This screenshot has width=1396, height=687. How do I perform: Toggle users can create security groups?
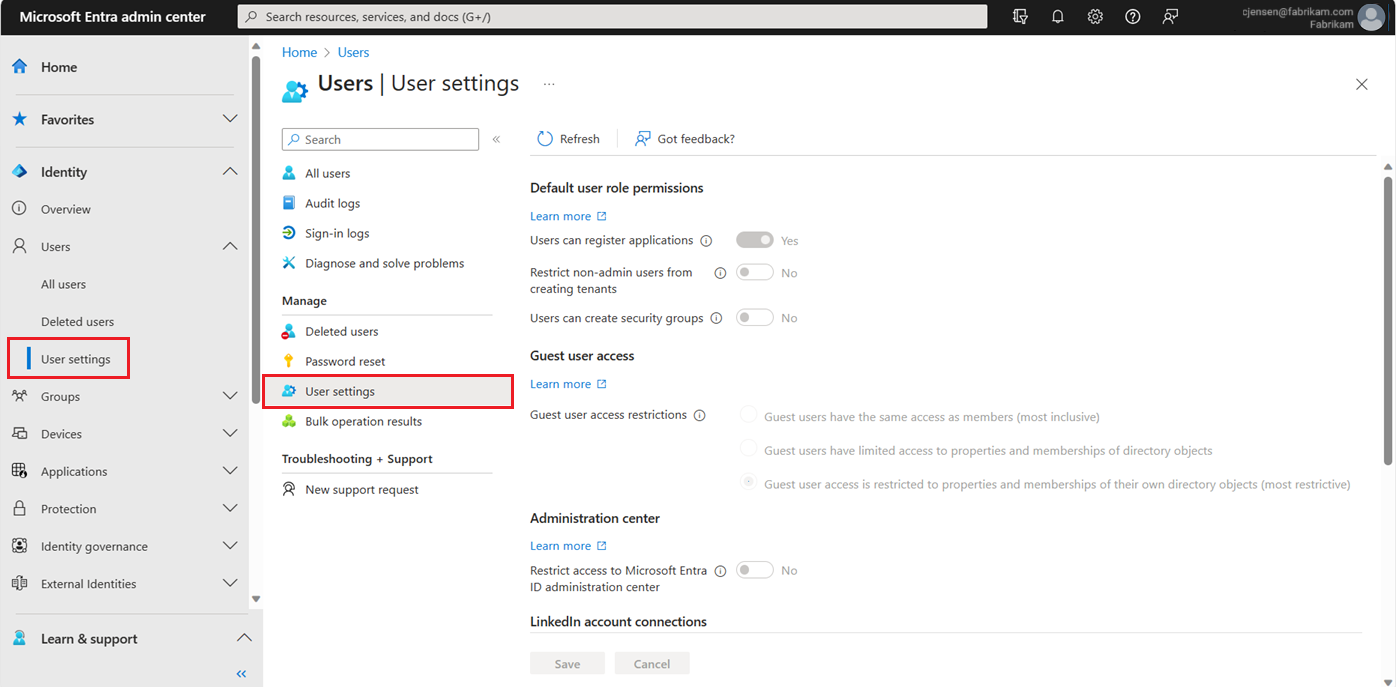pyautogui.click(x=755, y=317)
